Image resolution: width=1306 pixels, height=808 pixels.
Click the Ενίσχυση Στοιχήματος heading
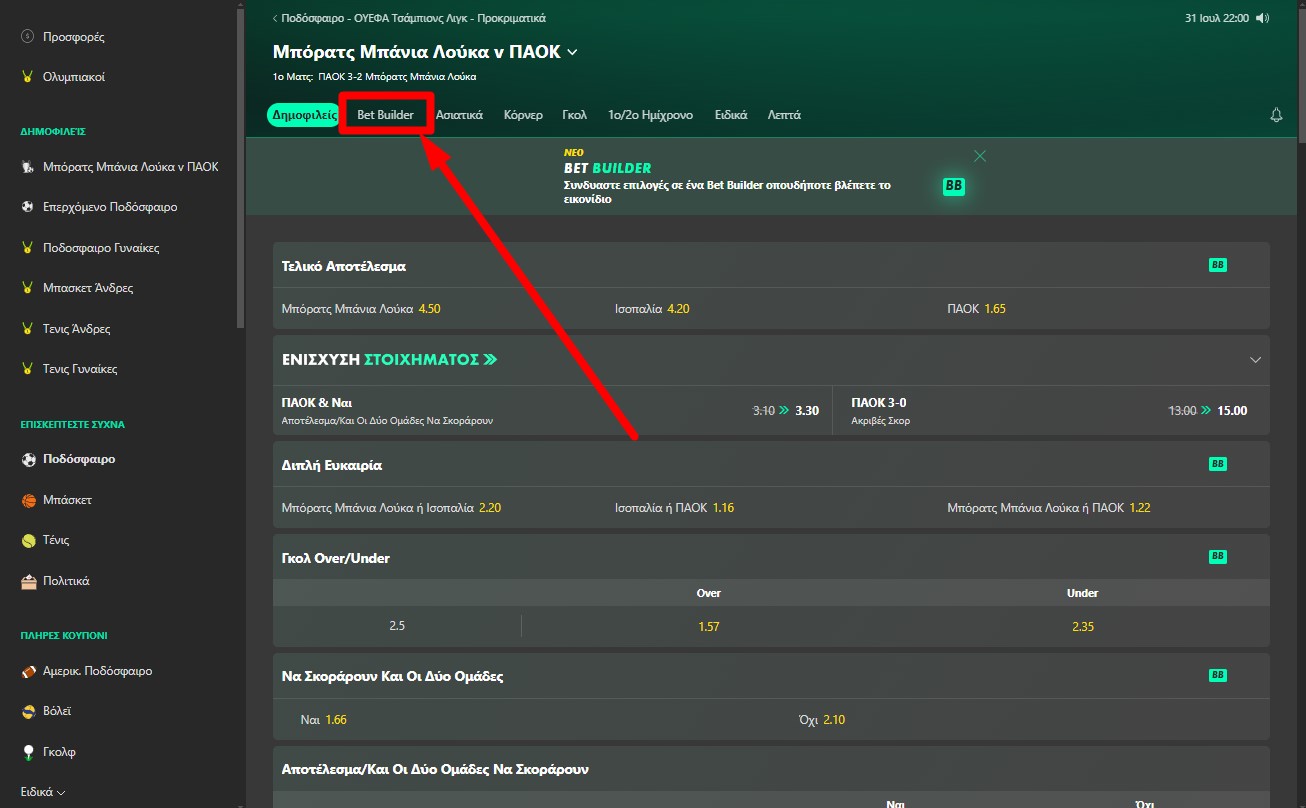click(390, 359)
